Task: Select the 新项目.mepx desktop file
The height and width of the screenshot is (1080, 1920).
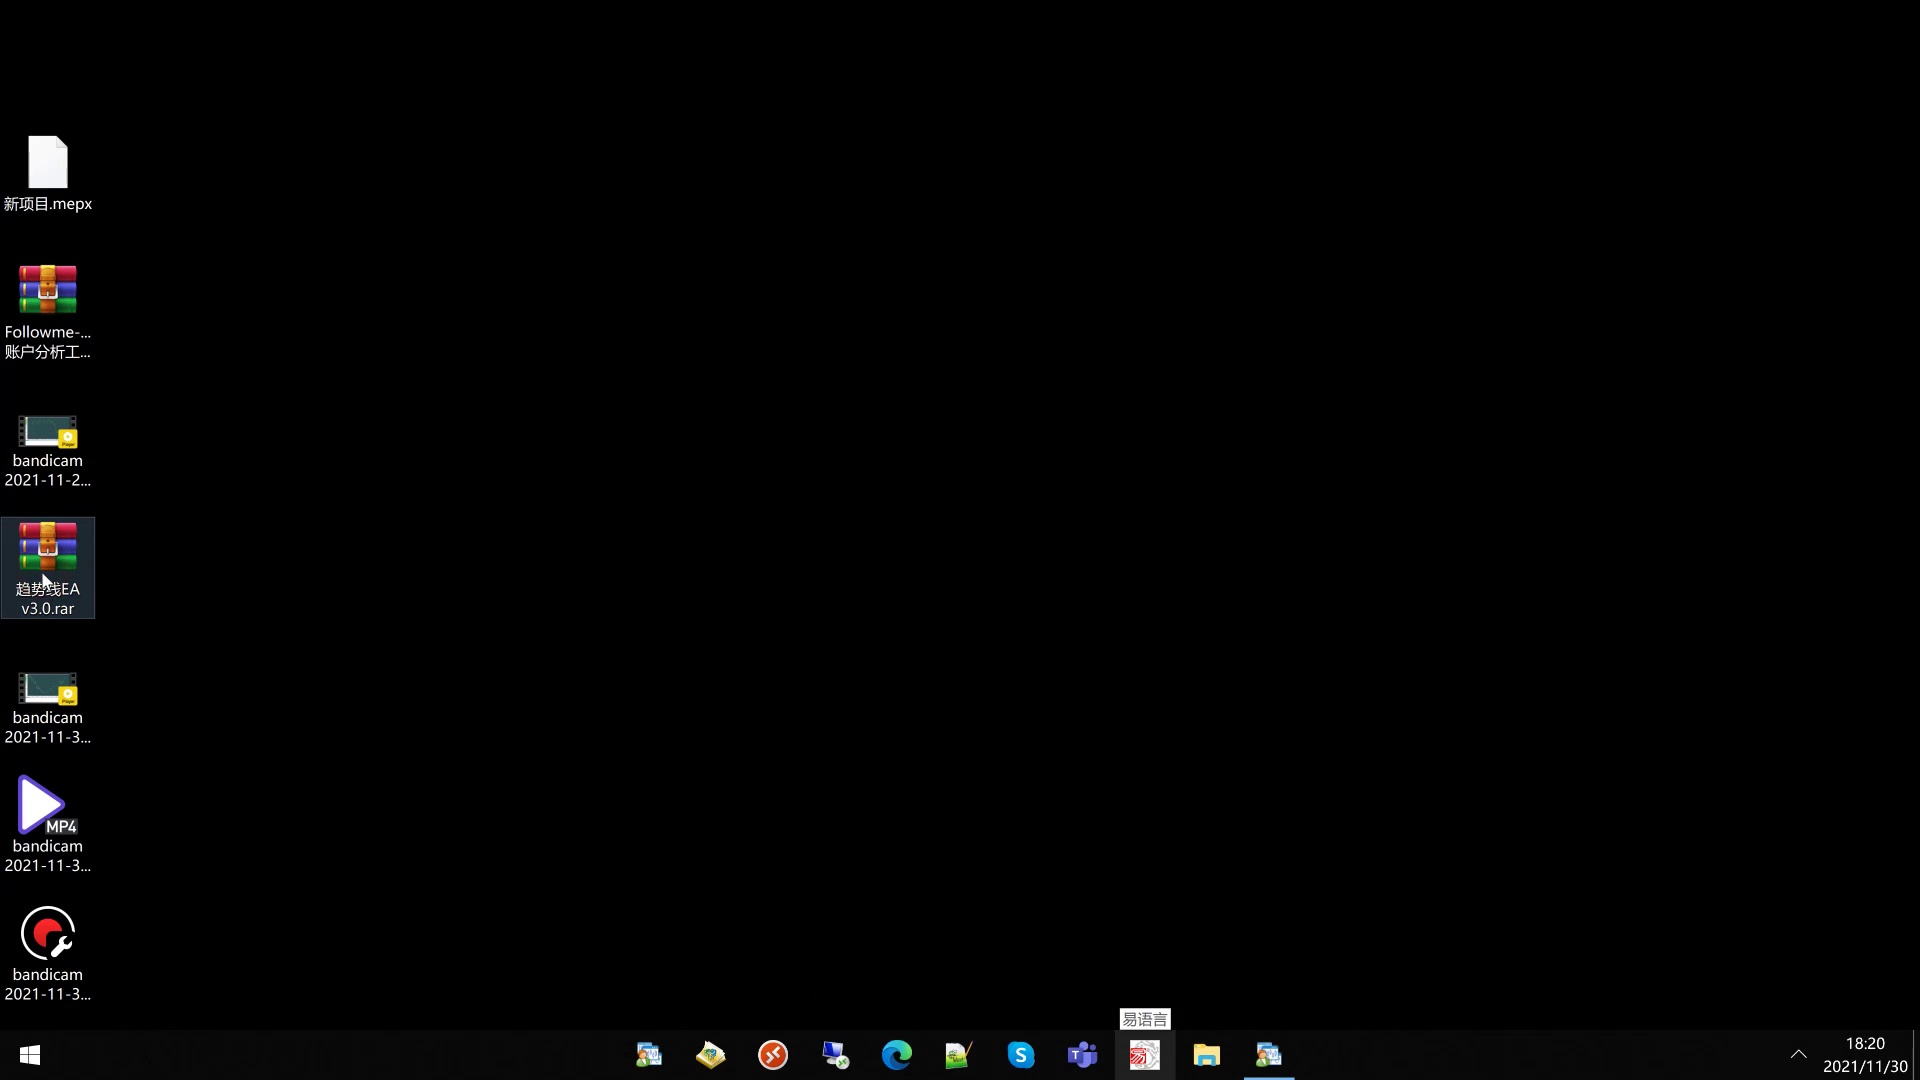Action: pyautogui.click(x=47, y=172)
